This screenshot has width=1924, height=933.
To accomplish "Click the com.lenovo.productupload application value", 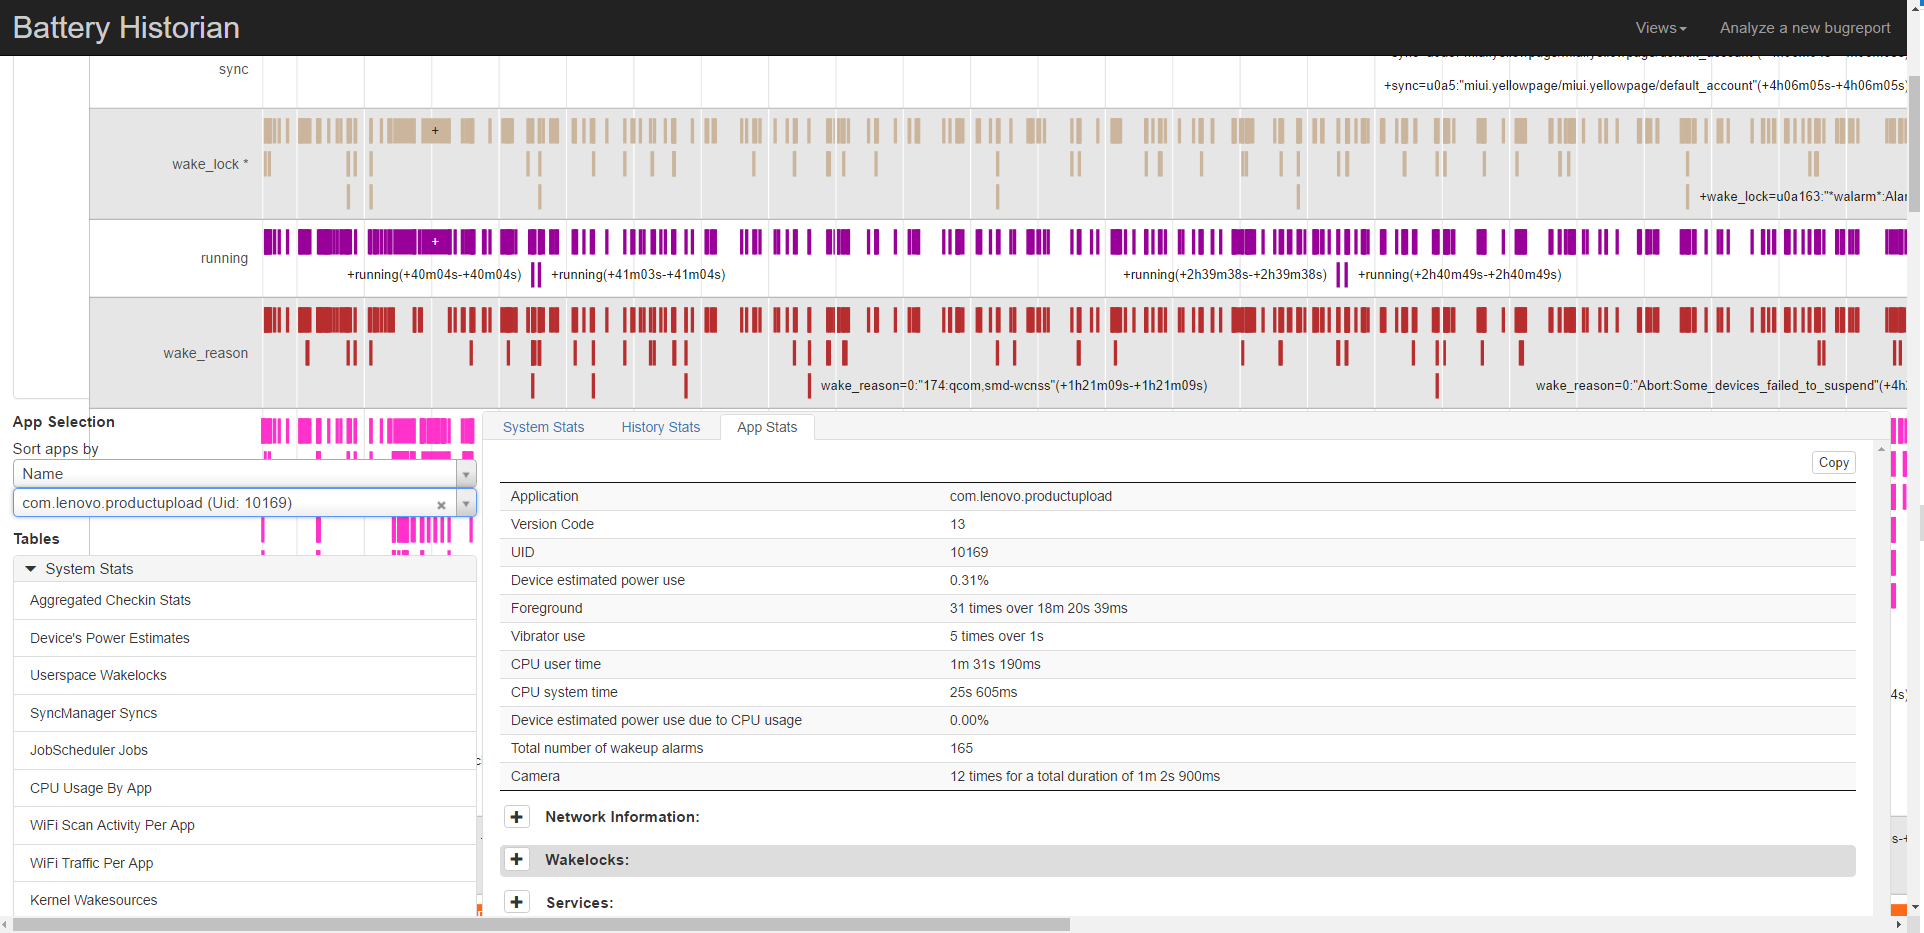I will 1030,496.
